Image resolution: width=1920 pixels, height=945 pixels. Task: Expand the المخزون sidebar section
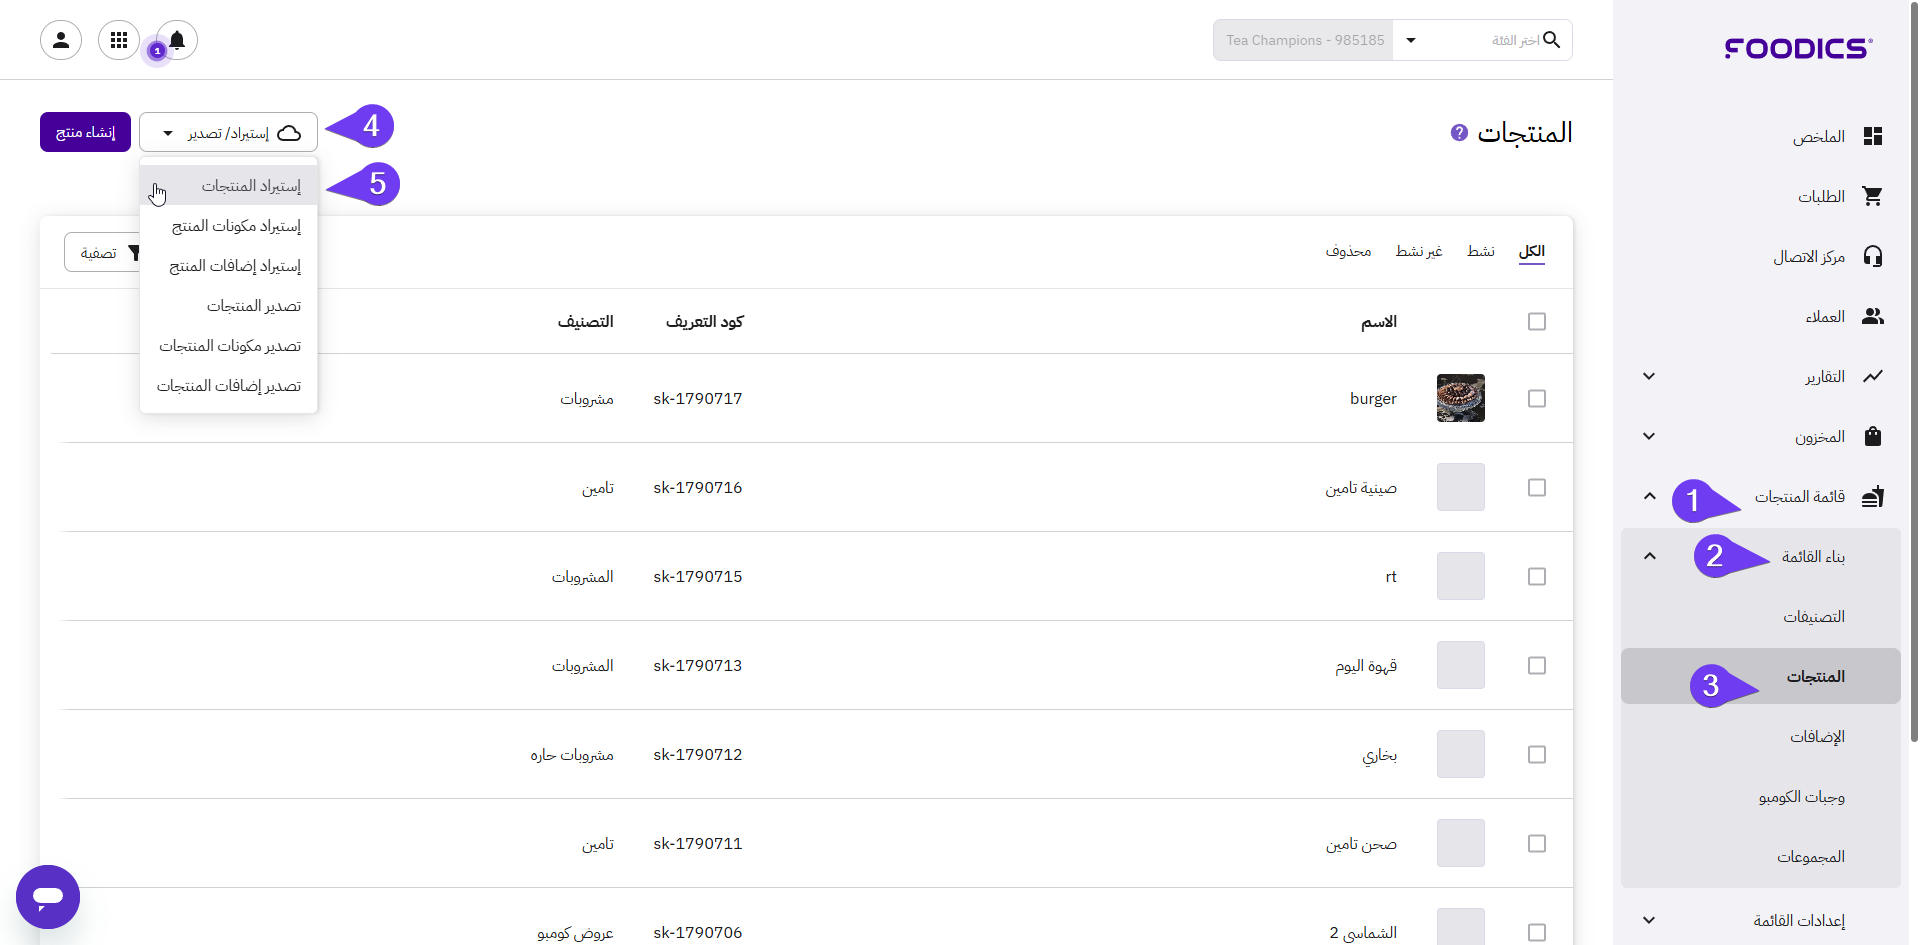pos(1649,437)
